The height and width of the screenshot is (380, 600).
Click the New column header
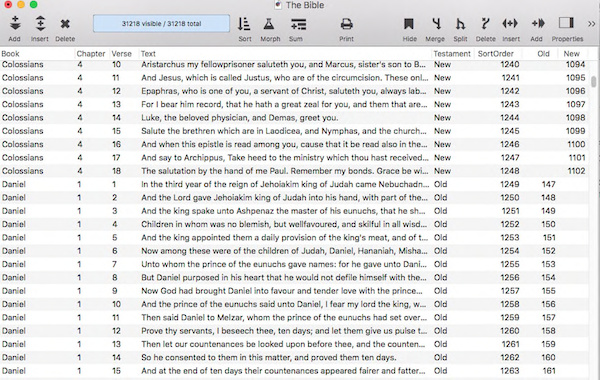click(573, 54)
